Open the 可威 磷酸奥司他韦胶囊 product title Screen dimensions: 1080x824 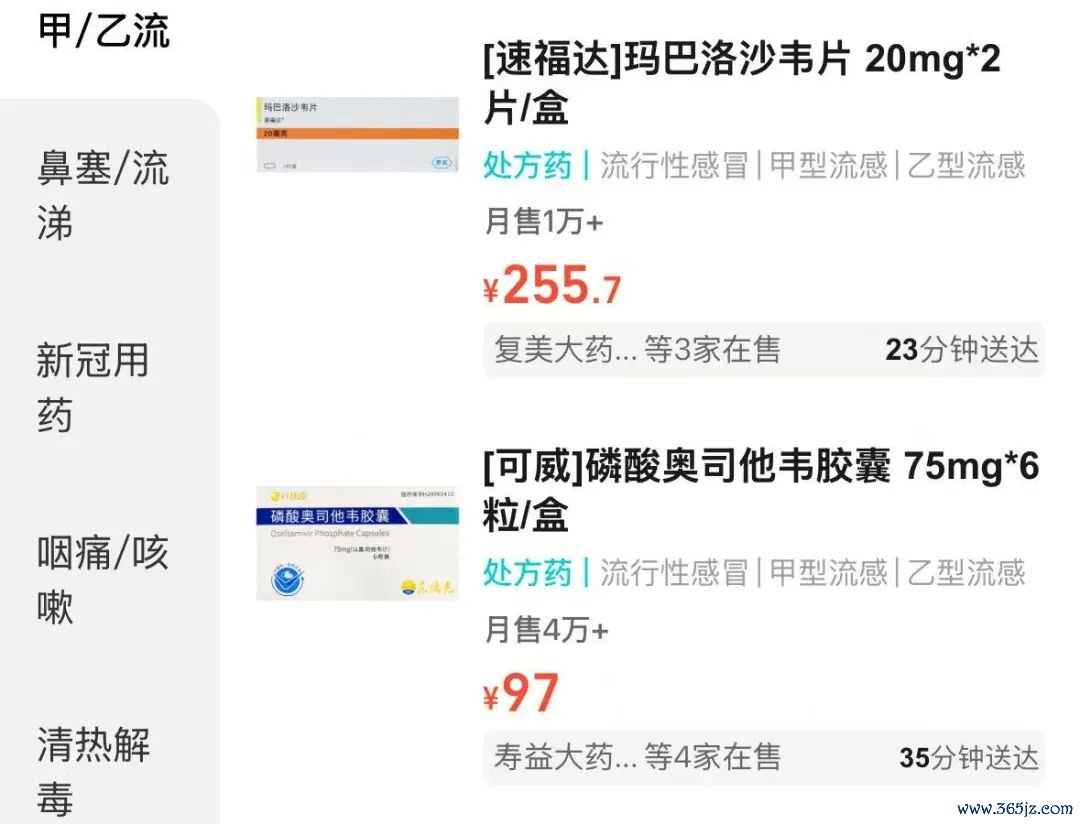[761, 491]
